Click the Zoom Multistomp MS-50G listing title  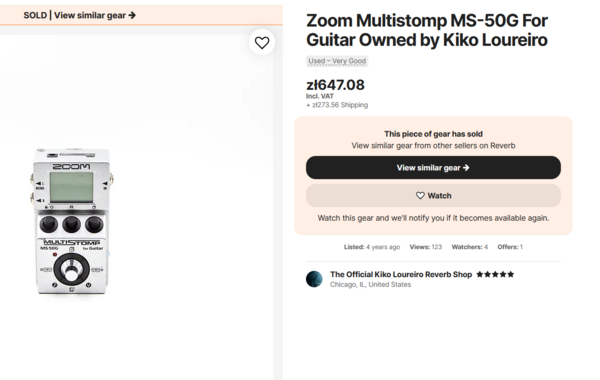427,30
